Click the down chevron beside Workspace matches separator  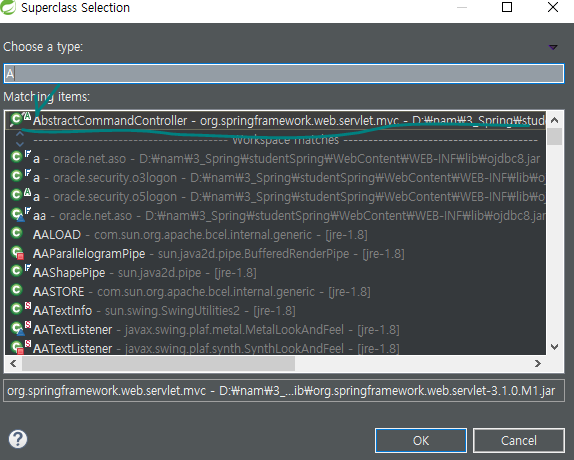(x=20, y=144)
